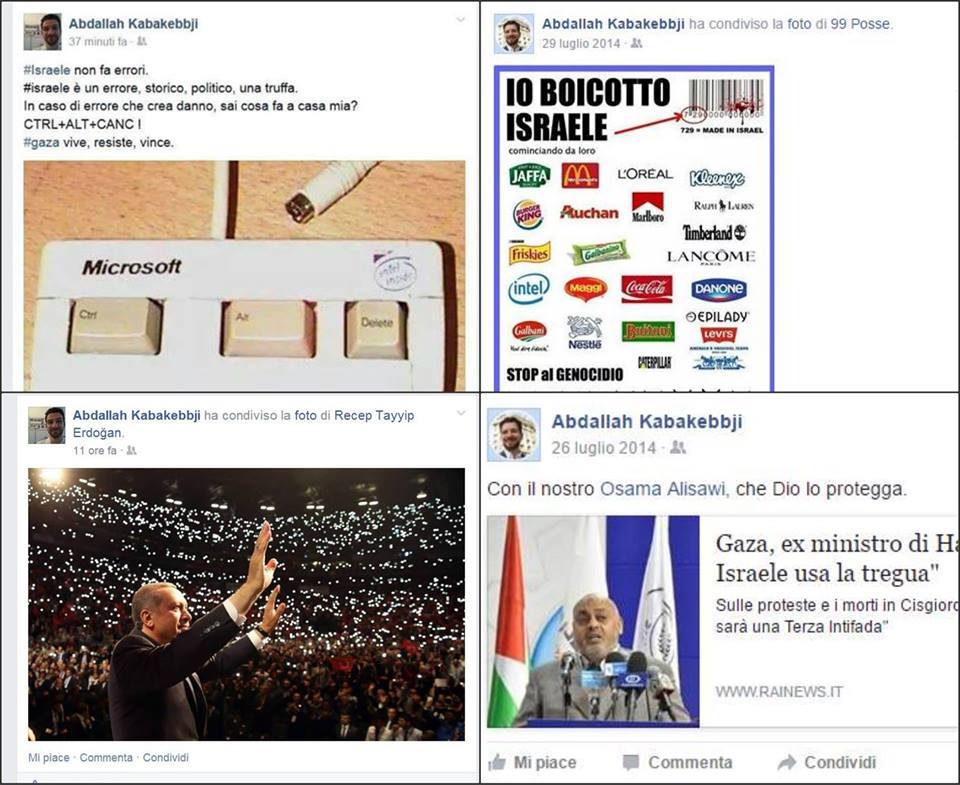Click audience icon beside 29 luglio 2014
Screen dimensions: 960x785
click(637, 43)
